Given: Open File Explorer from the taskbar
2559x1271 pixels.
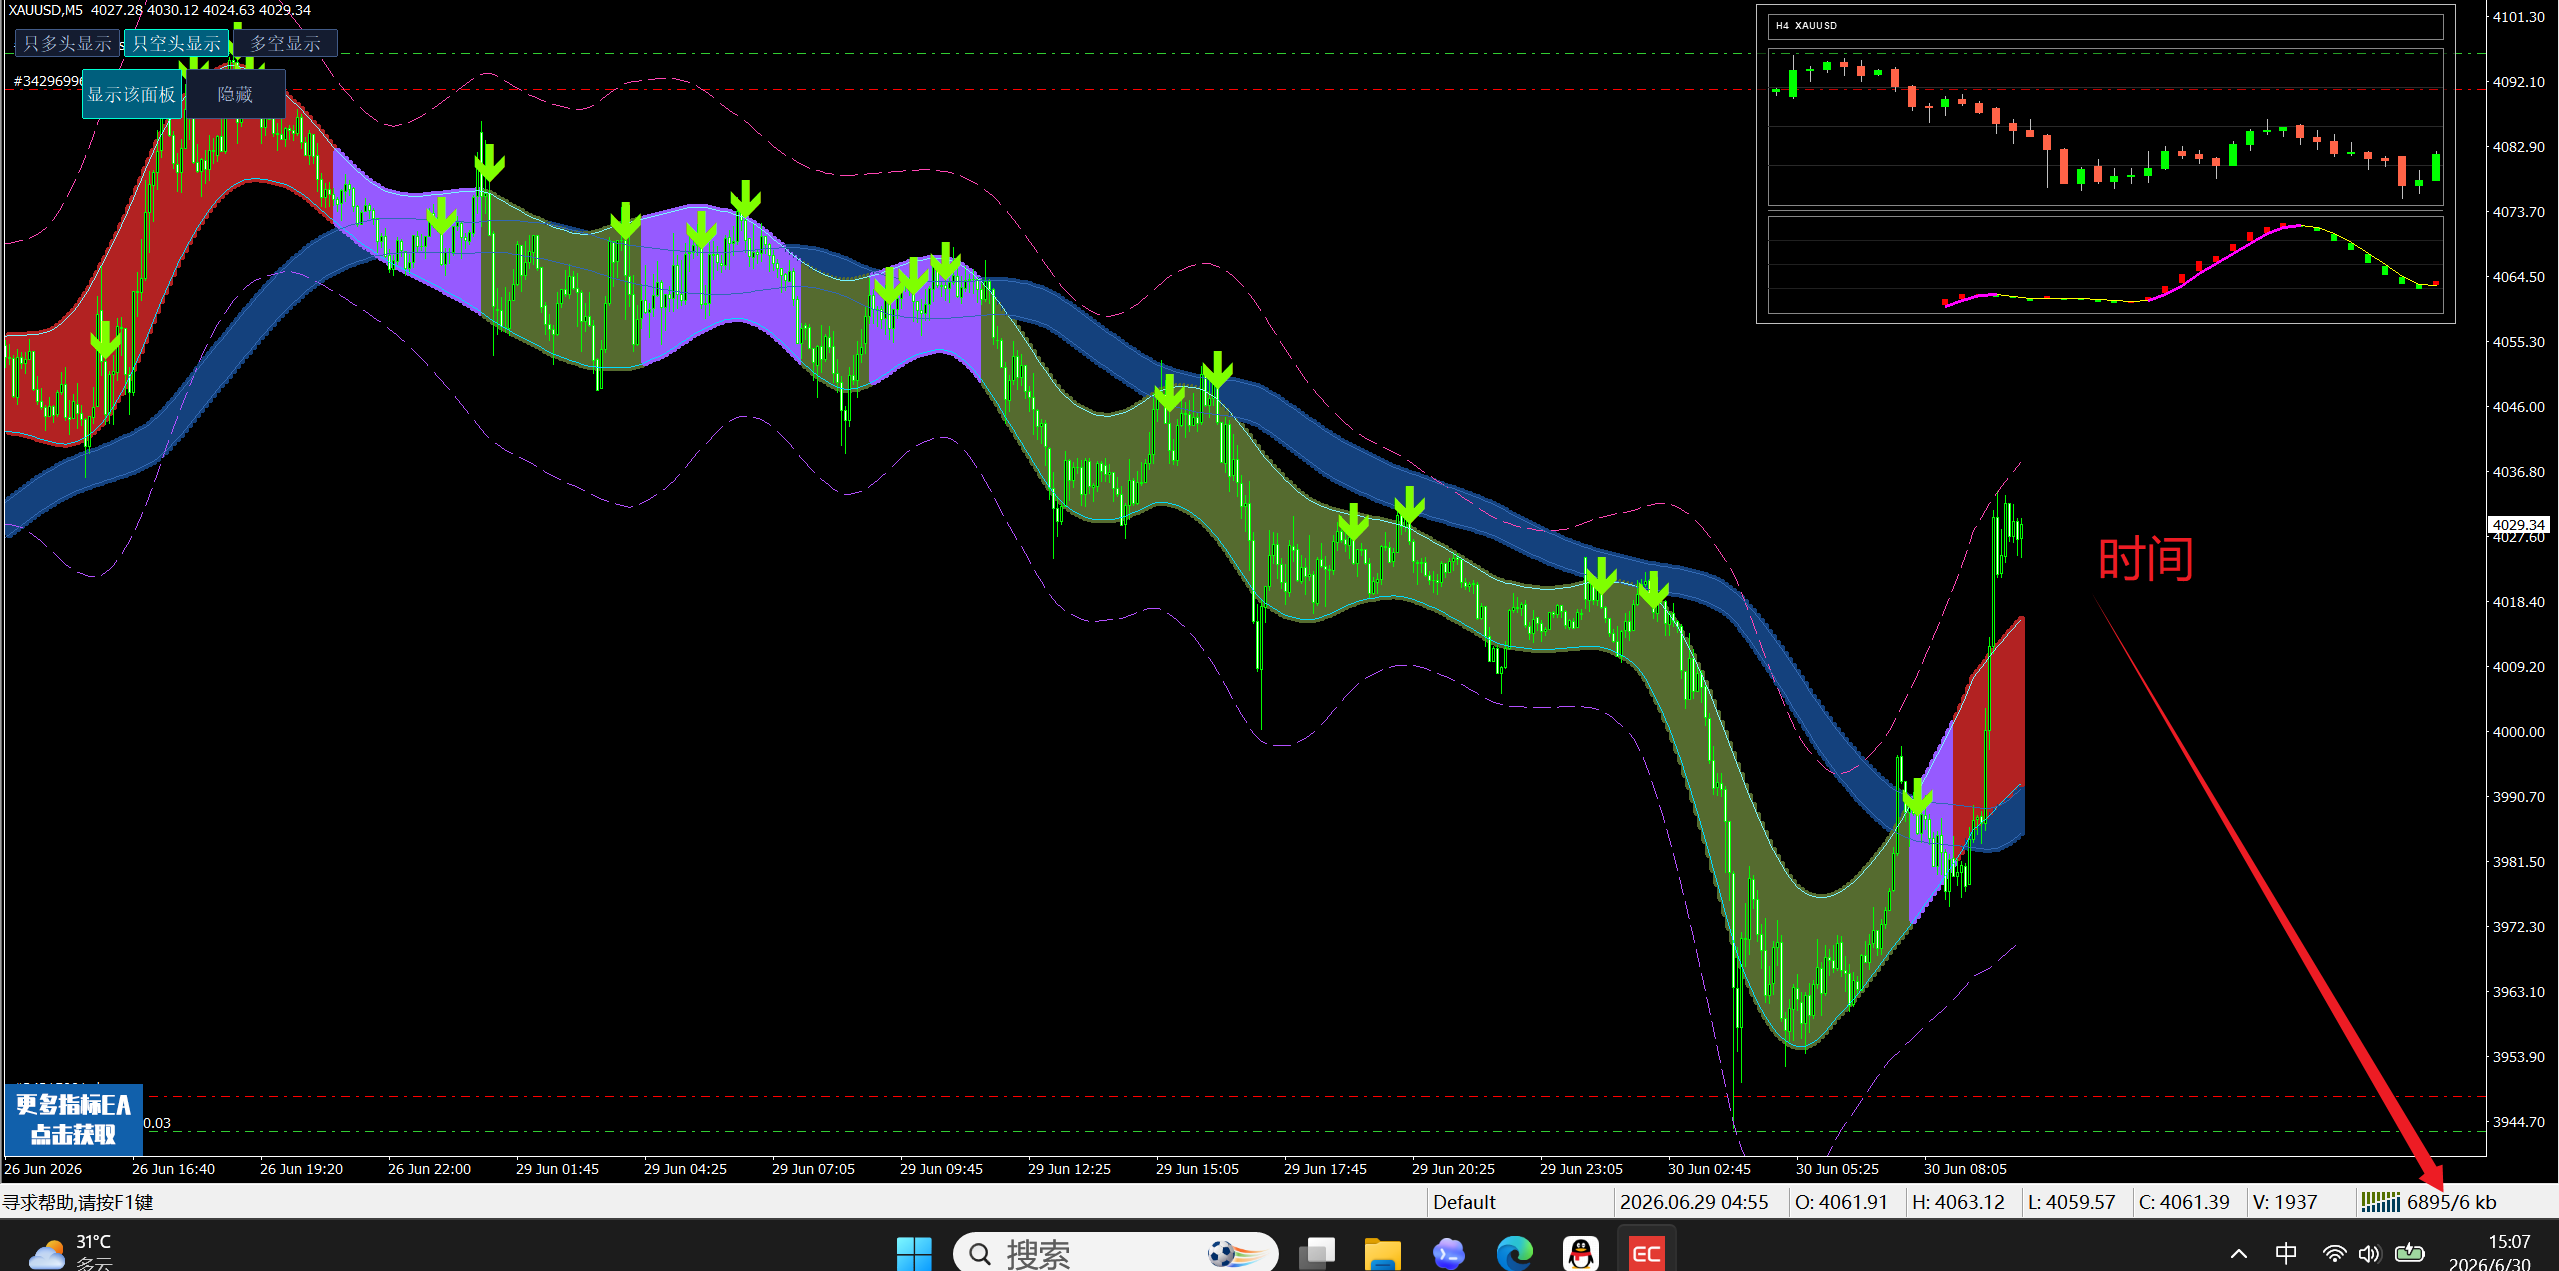Looking at the screenshot, I should [1383, 1253].
